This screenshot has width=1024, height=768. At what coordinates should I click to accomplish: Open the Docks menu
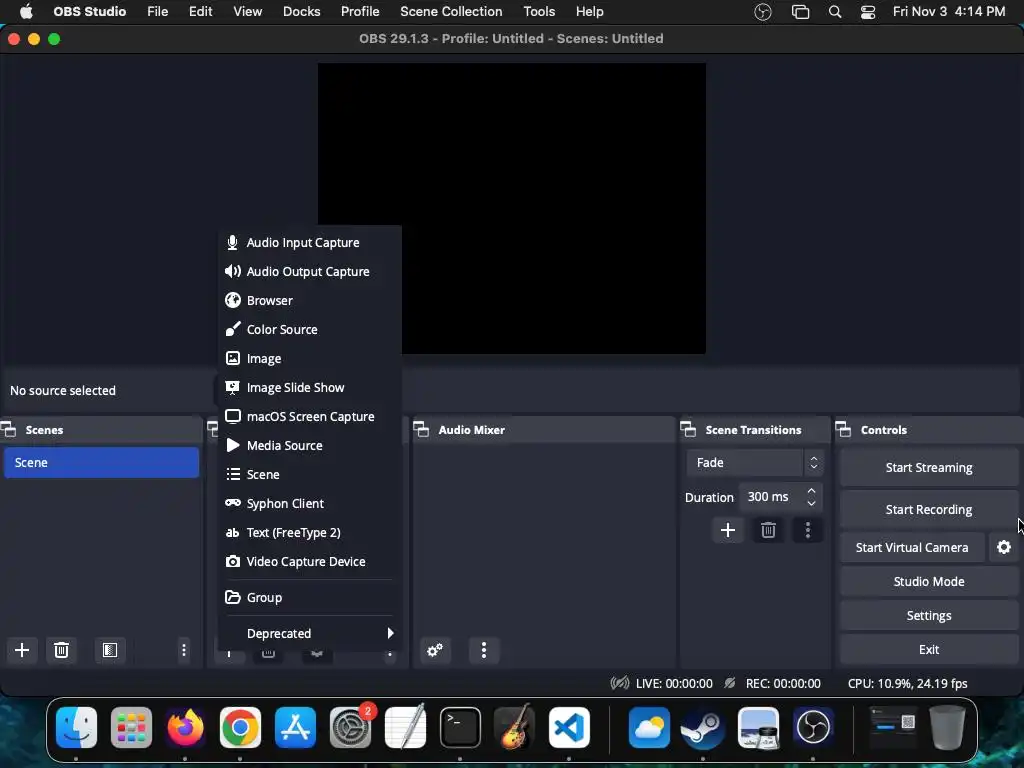(x=302, y=12)
